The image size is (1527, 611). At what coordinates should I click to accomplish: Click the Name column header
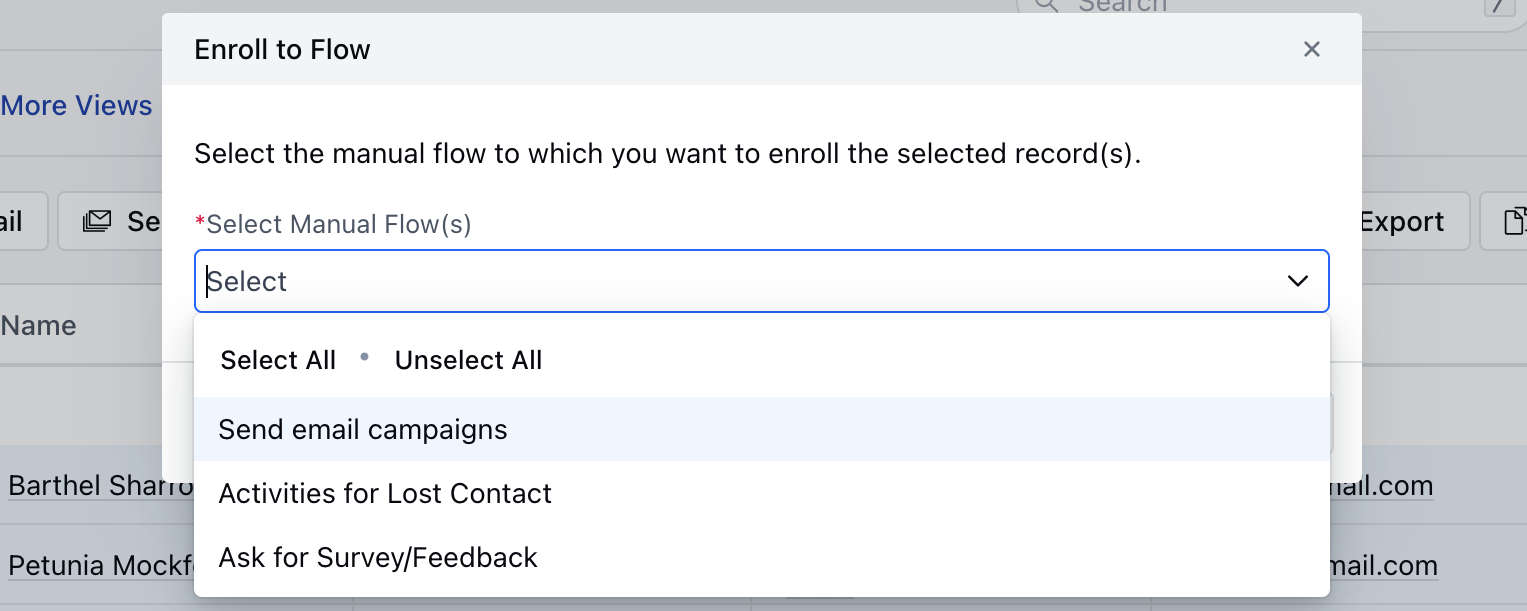pyautogui.click(x=39, y=325)
